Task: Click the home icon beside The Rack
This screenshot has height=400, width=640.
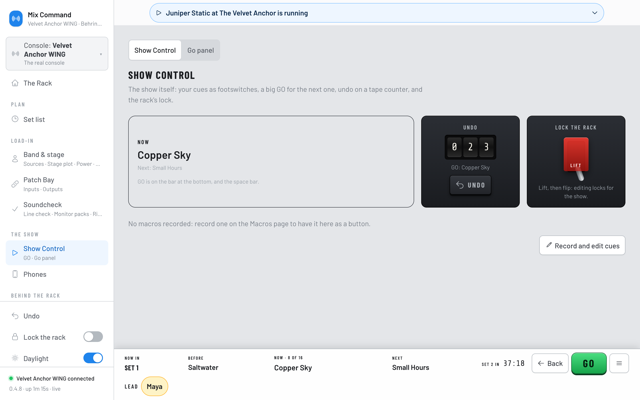Action: [15, 83]
